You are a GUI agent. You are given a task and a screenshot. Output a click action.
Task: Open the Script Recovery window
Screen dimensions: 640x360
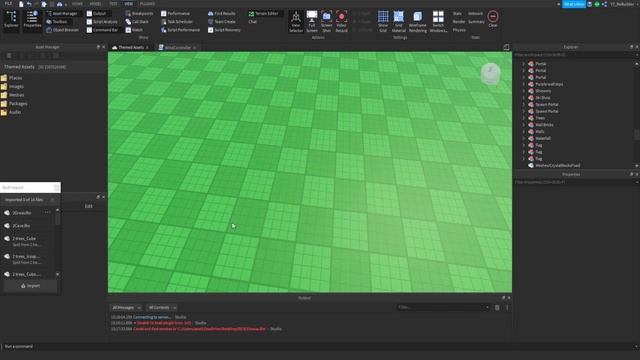[224, 30]
